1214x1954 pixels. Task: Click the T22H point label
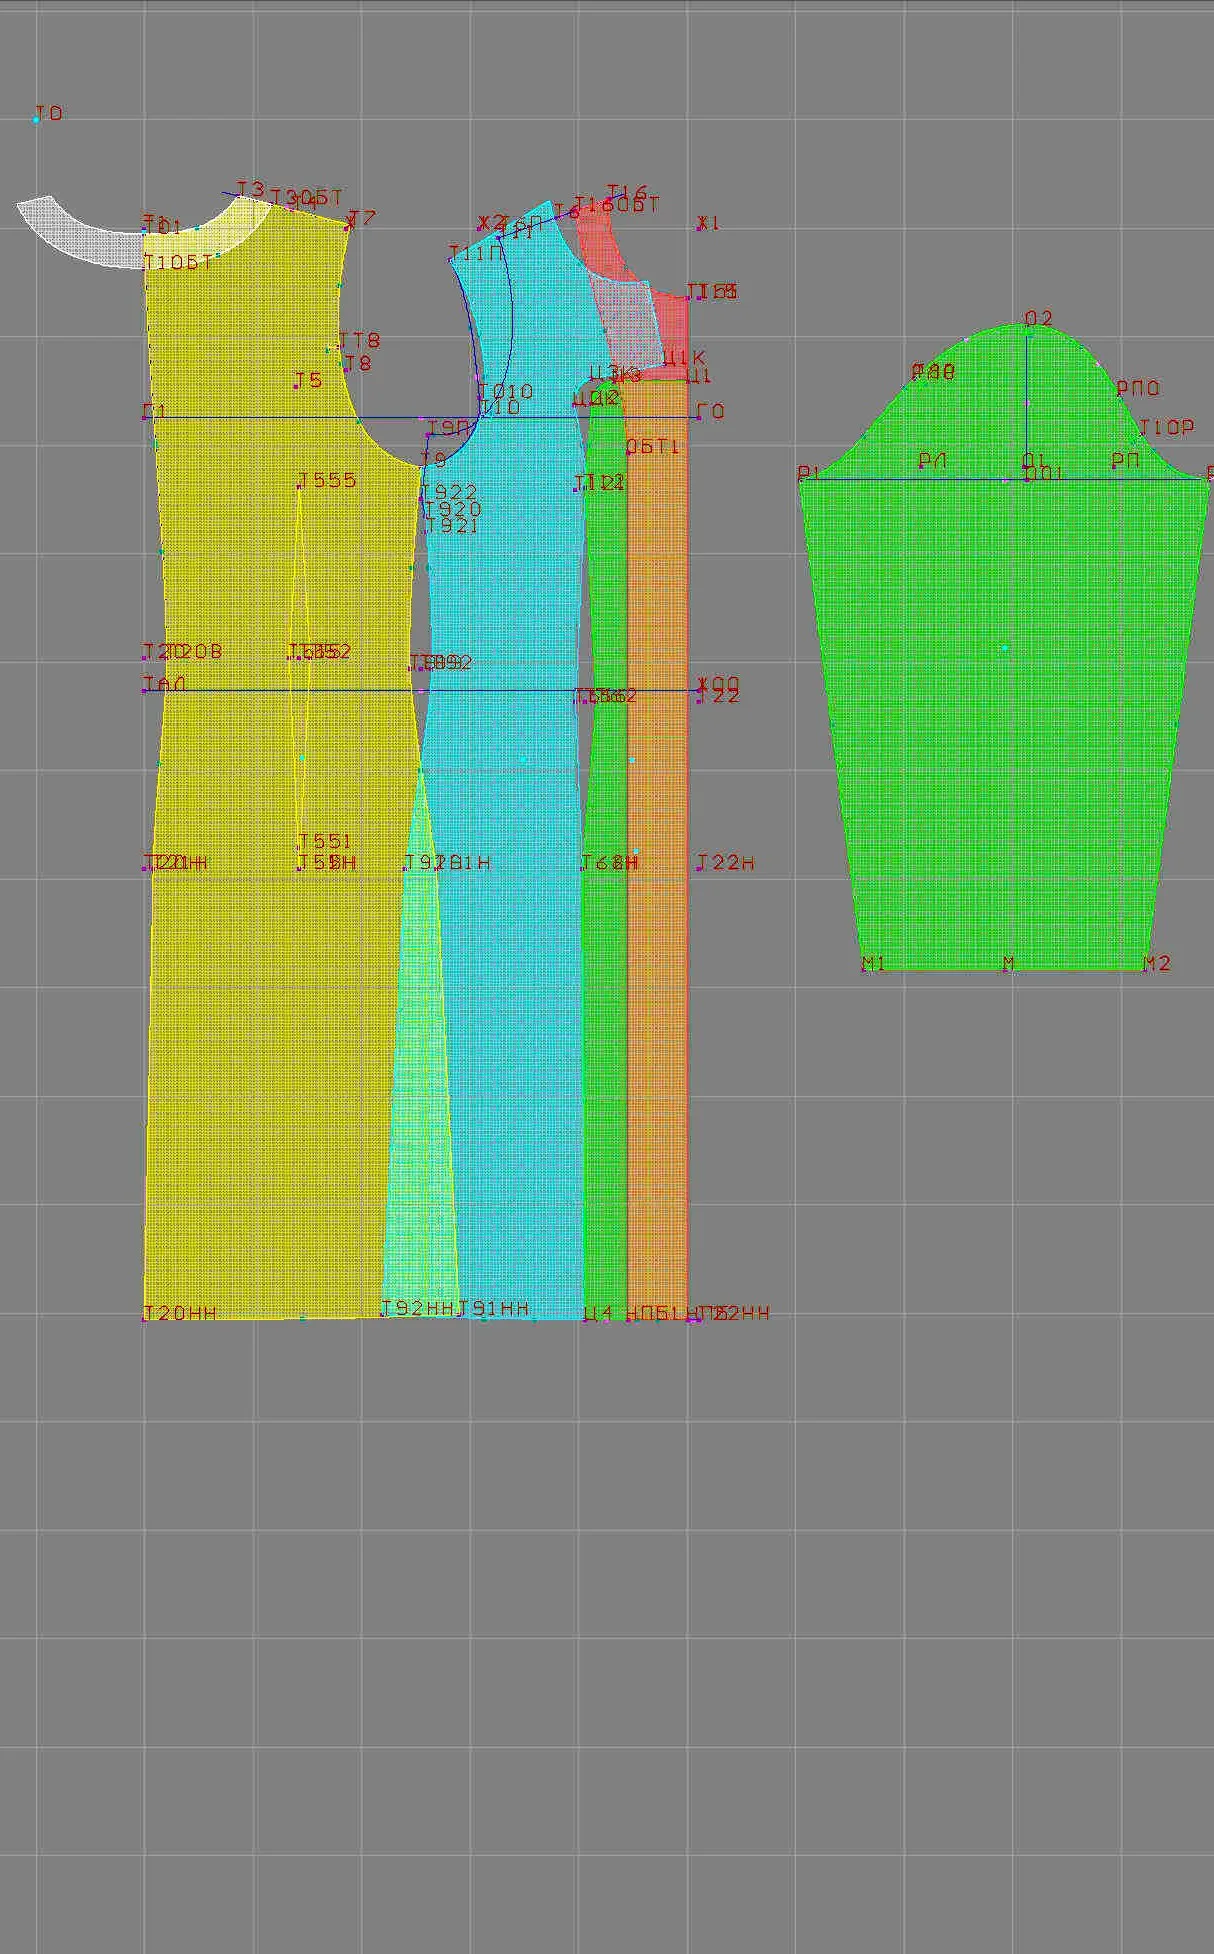point(725,863)
